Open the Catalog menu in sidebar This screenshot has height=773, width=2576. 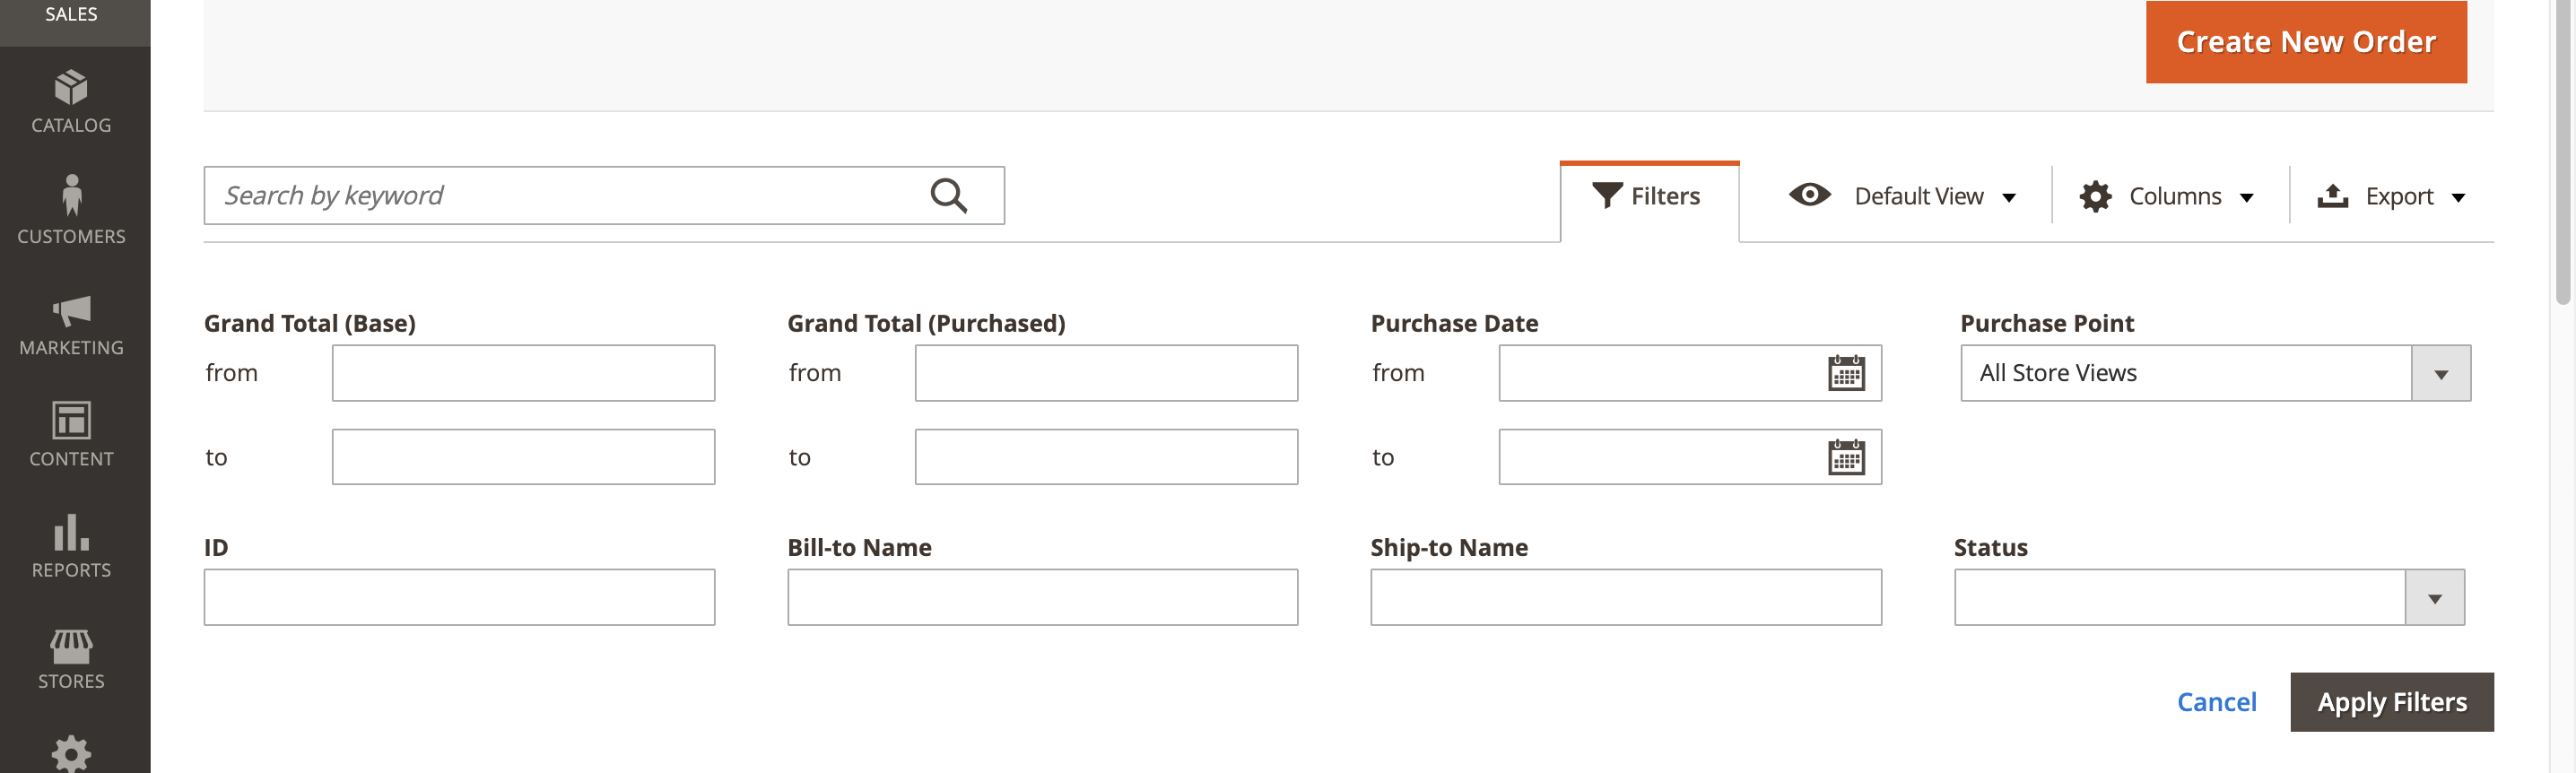click(x=72, y=102)
